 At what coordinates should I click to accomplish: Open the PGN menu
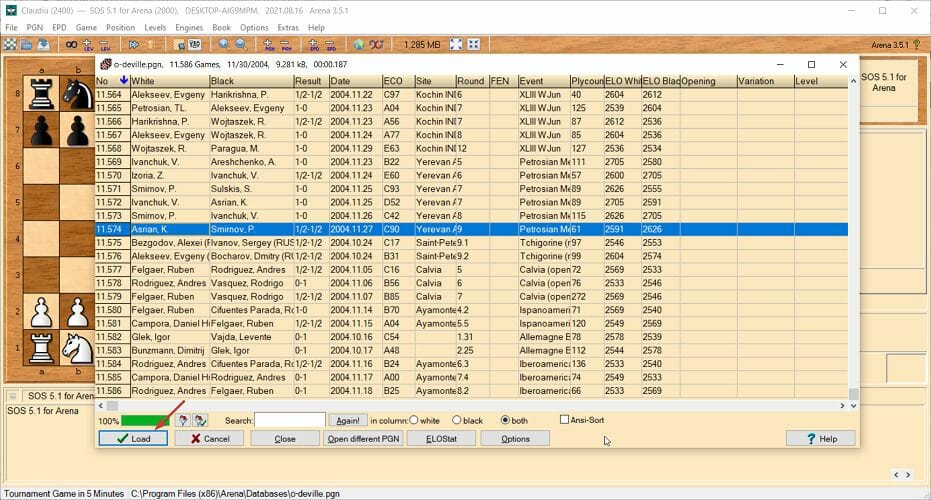tap(34, 27)
